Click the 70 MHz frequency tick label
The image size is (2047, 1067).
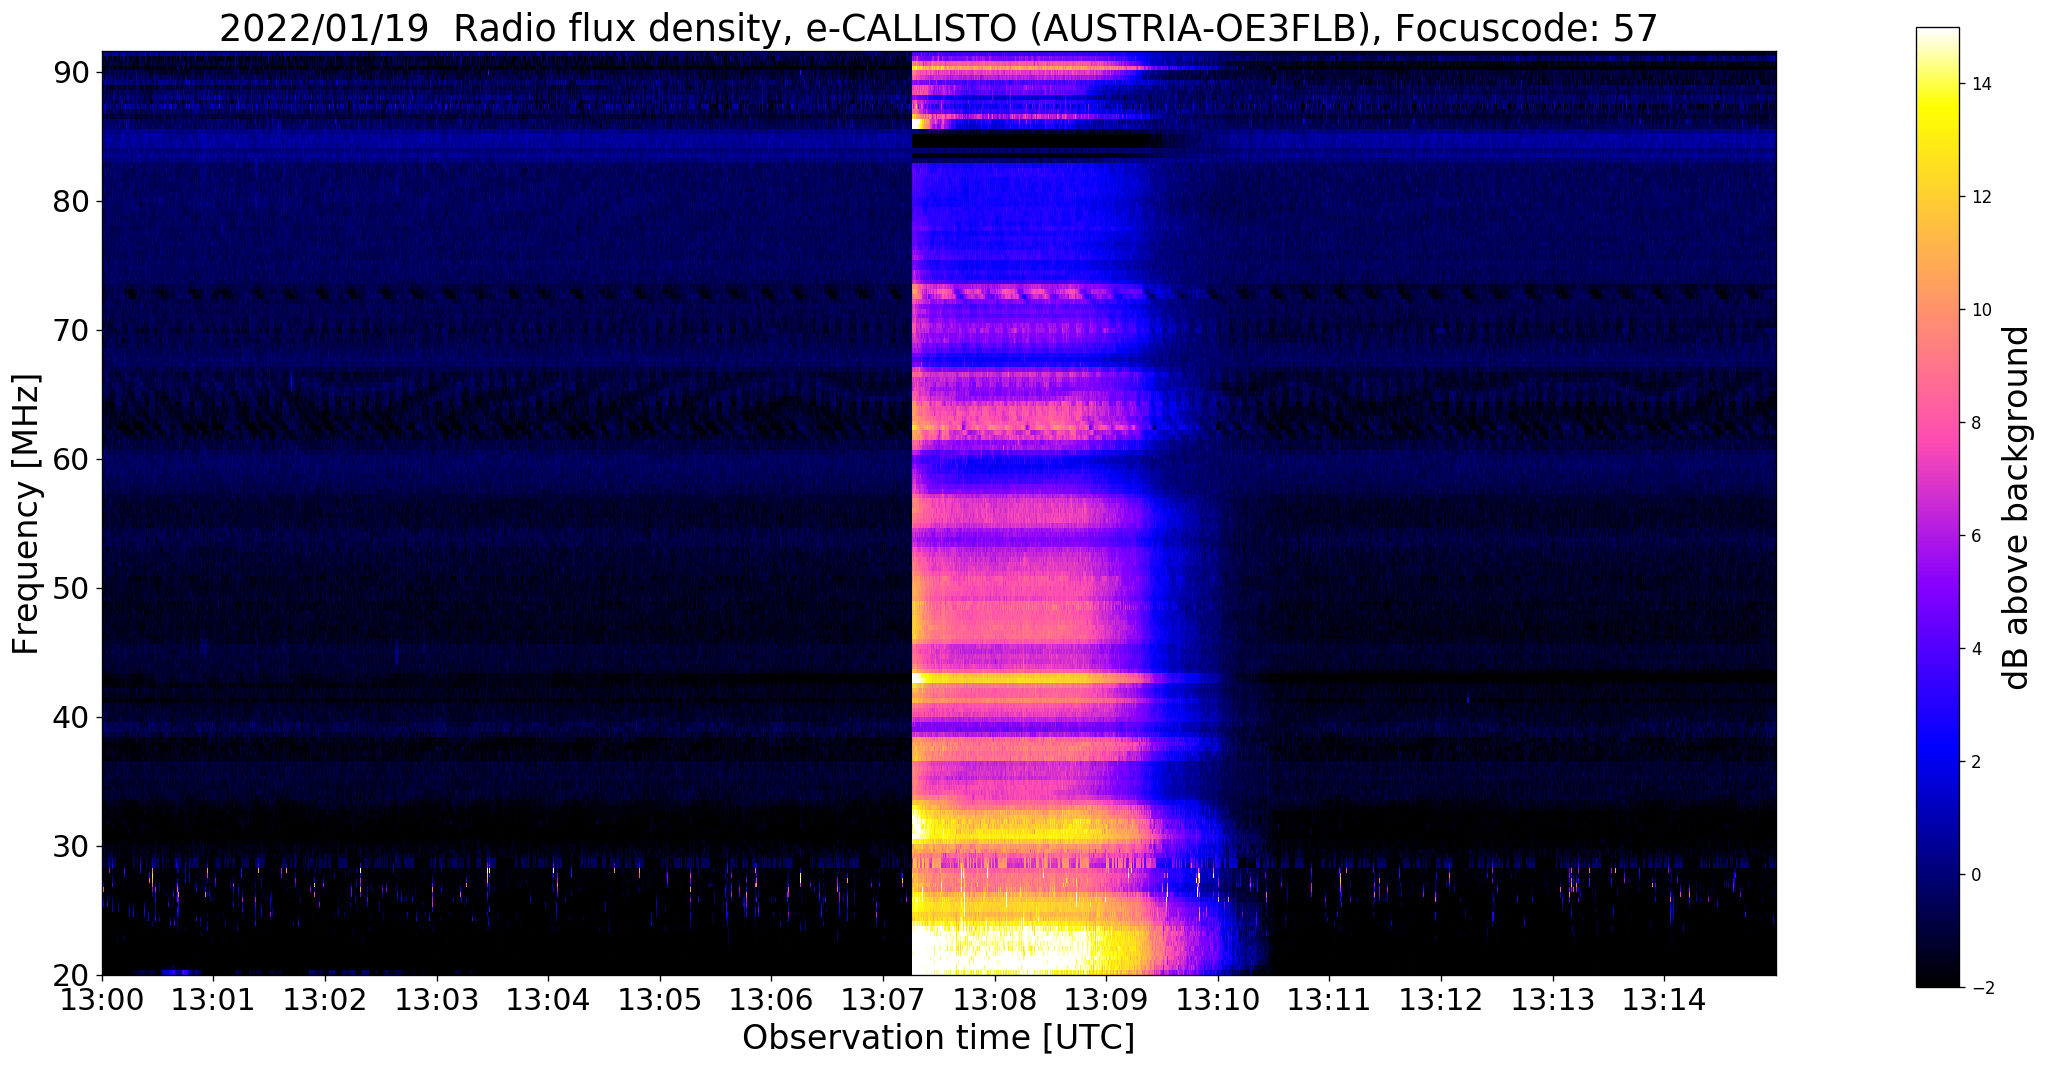pyautogui.click(x=71, y=330)
